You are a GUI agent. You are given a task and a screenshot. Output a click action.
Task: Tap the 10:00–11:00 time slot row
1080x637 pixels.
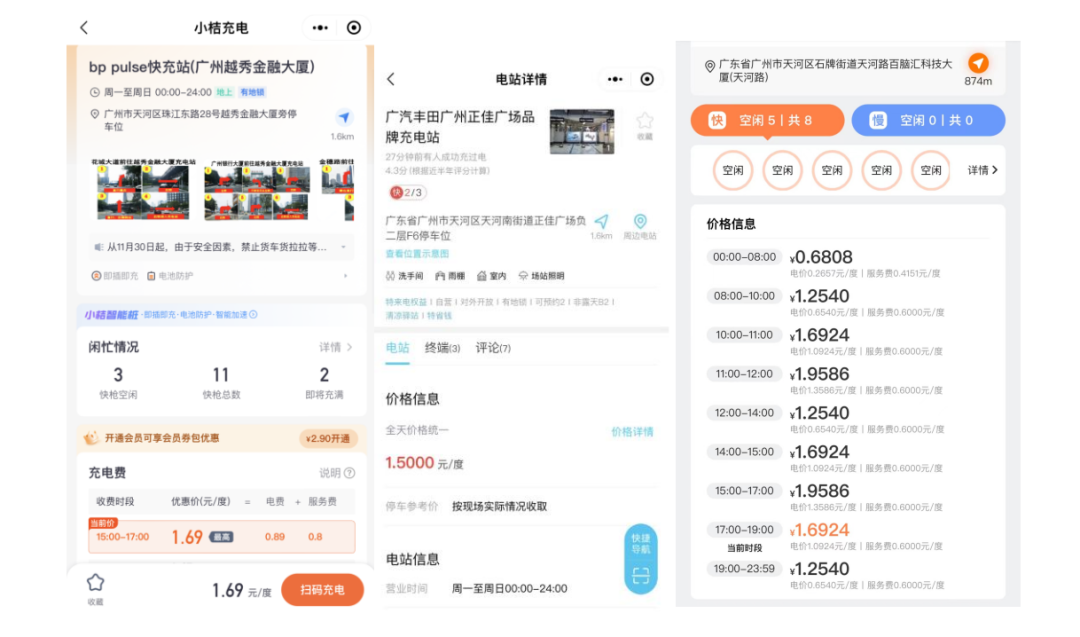pyautogui.click(x=847, y=342)
